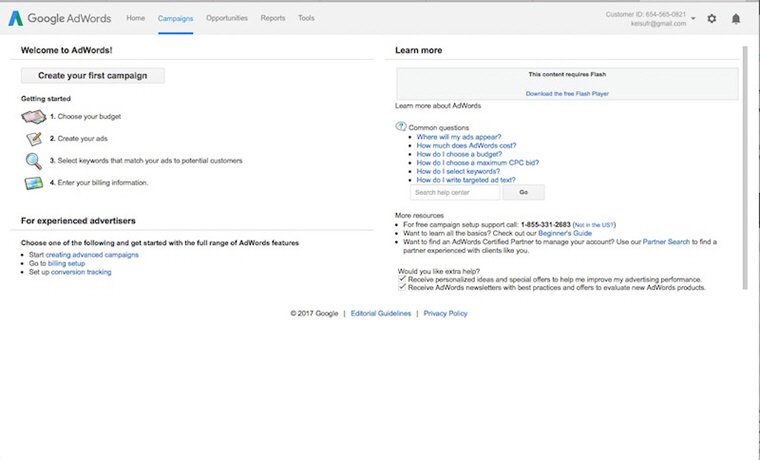
Task: Go to billing setup link
Action: click(x=66, y=264)
